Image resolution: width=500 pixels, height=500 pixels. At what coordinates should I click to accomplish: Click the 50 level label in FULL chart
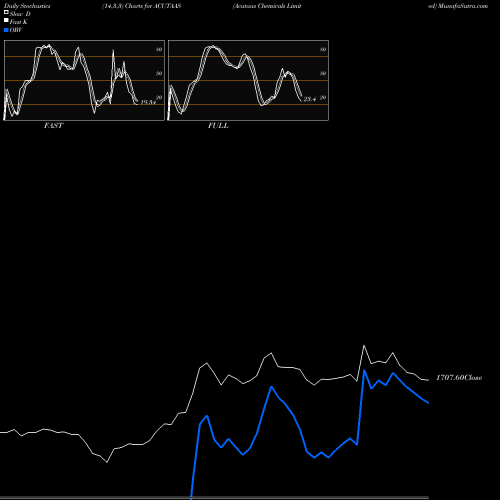click(x=323, y=73)
